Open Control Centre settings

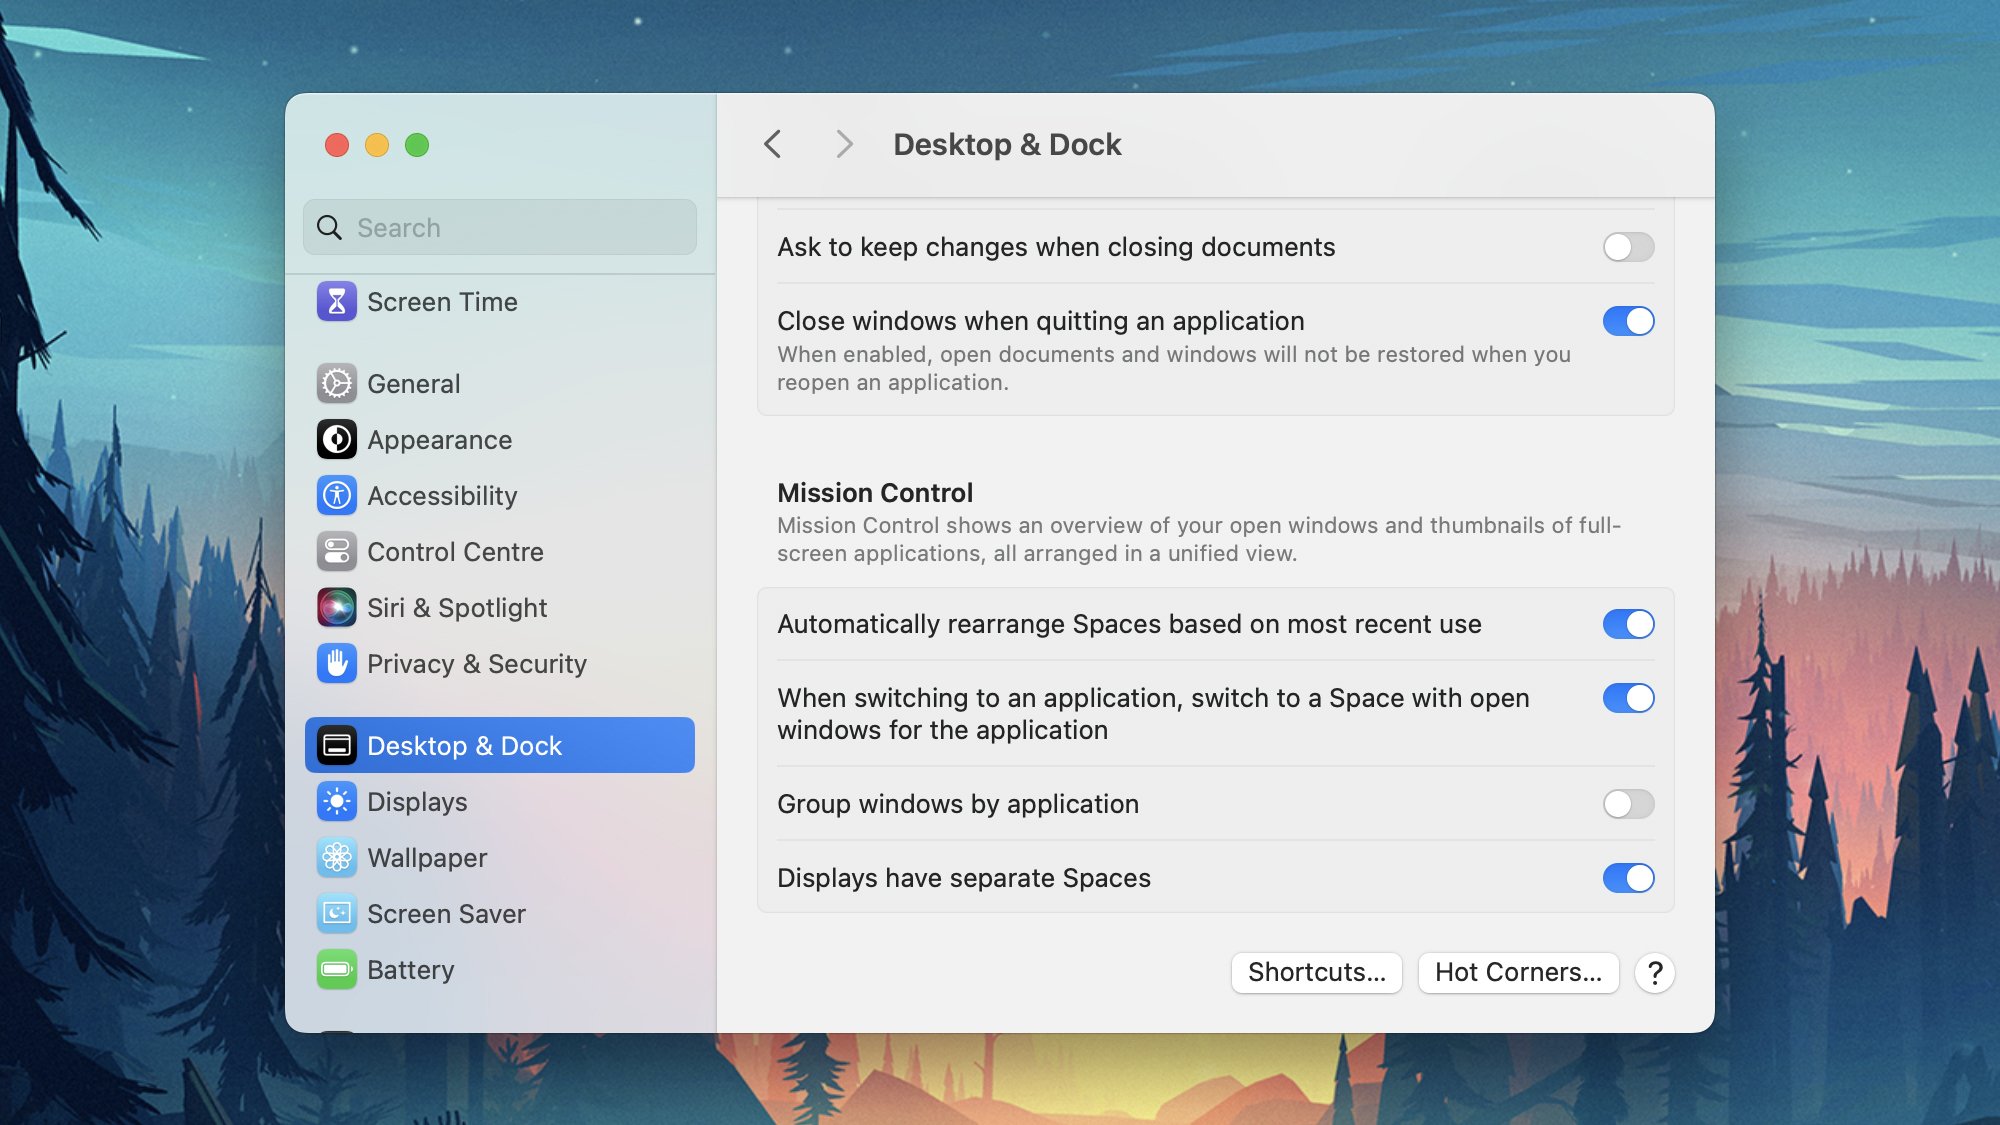pyautogui.click(x=456, y=551)
